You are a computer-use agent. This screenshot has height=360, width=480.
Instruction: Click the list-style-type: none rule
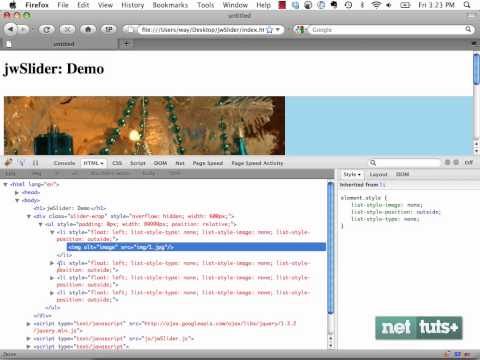[x=385, y=219]
